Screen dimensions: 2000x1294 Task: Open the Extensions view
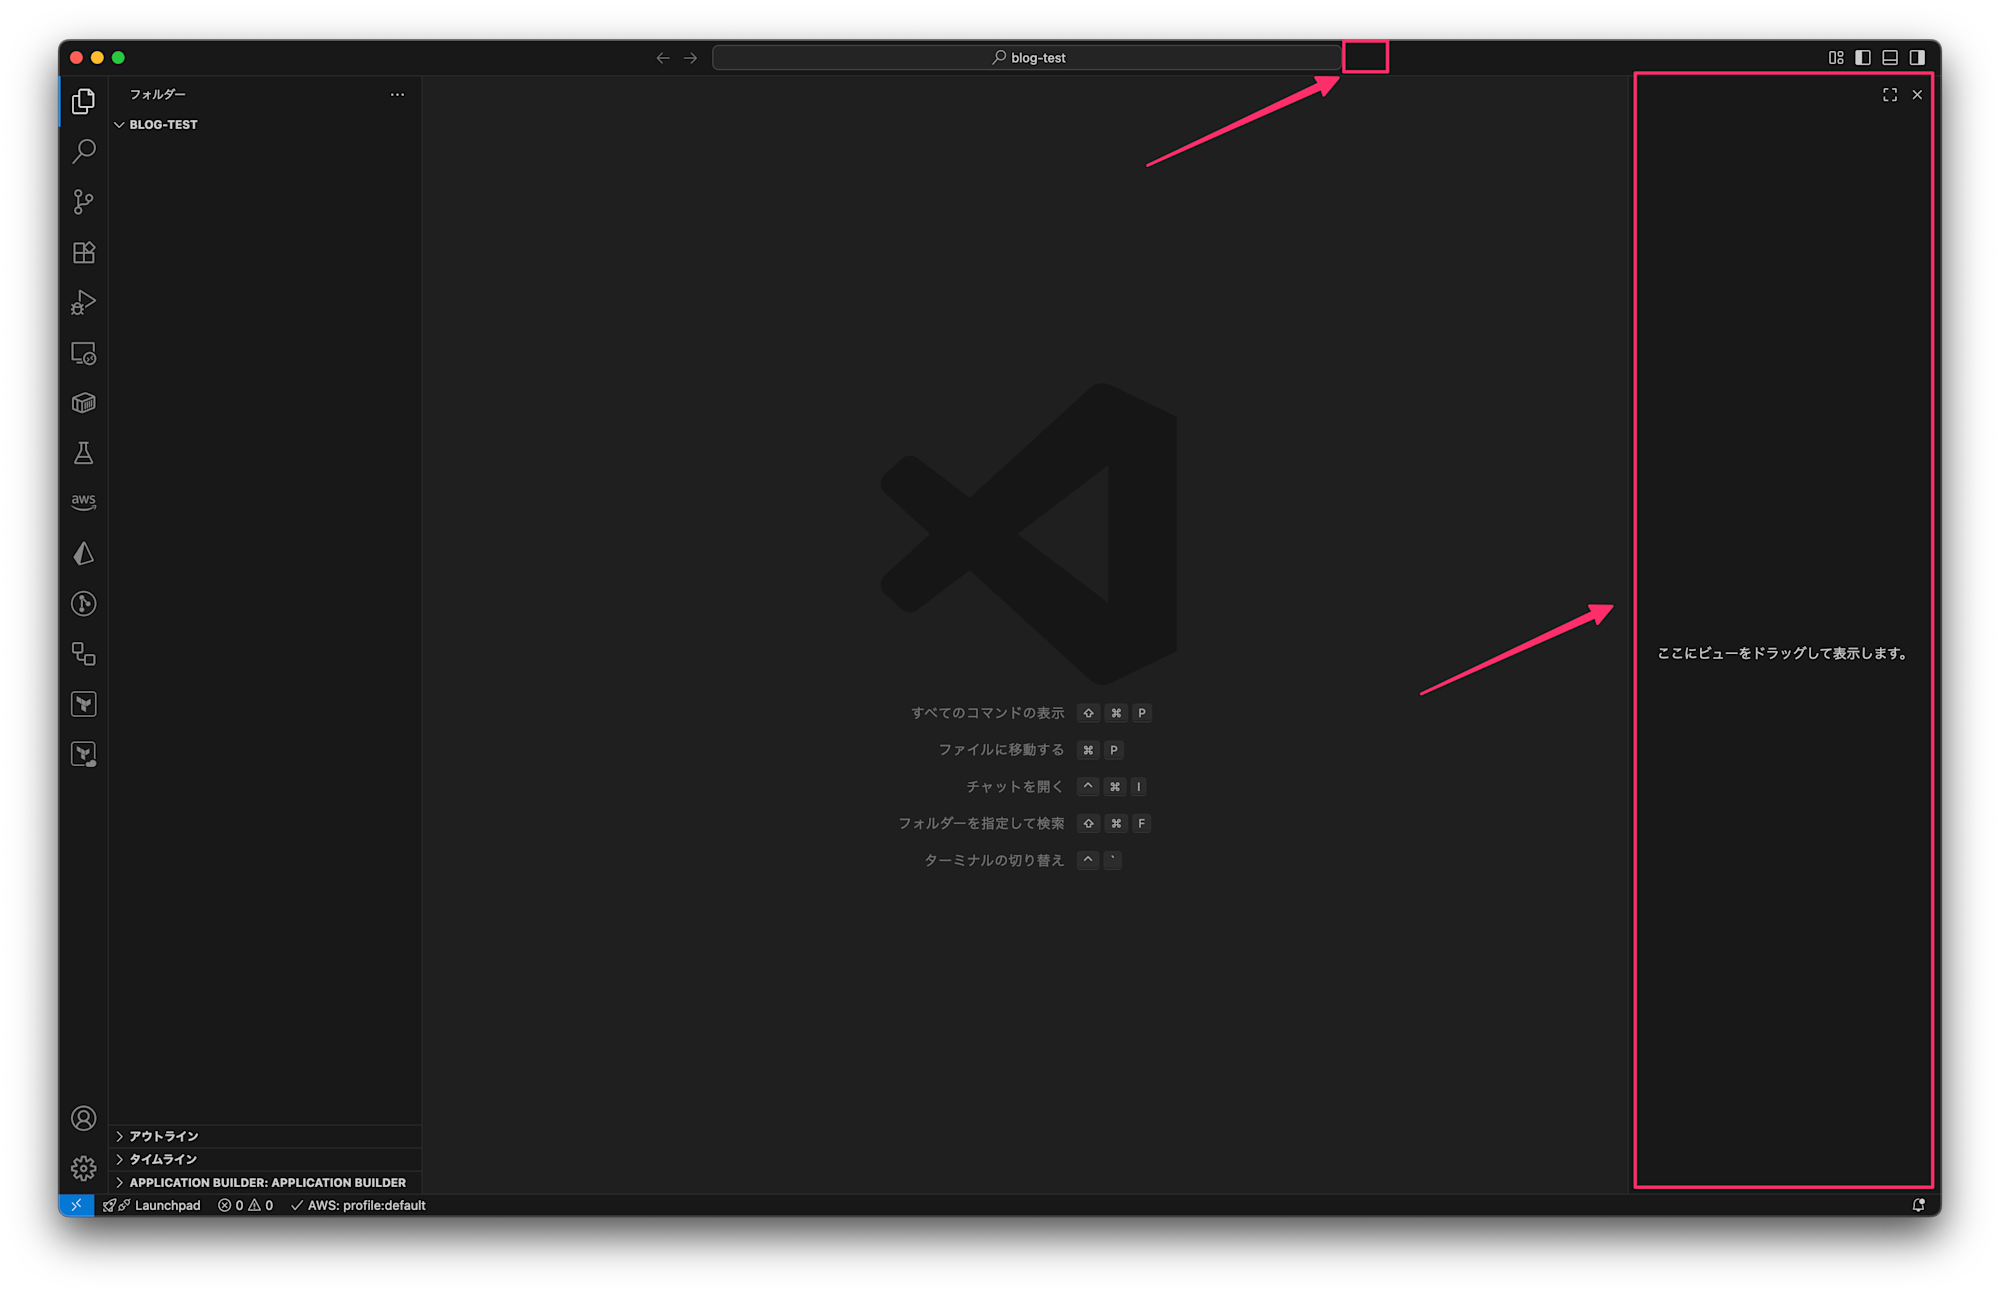(x=84, y=252)
